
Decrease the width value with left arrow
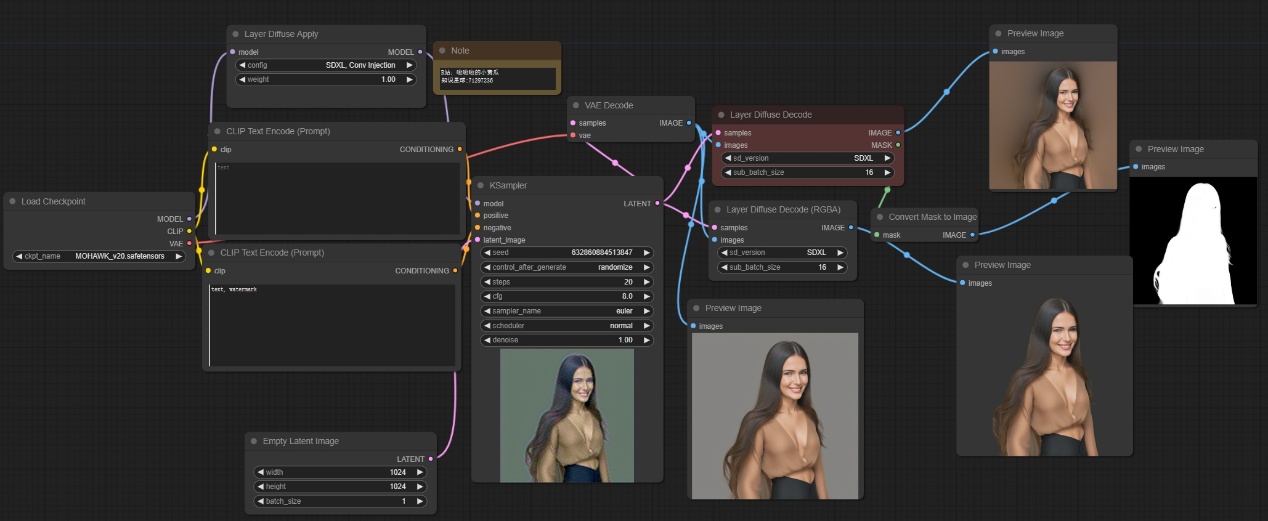coord(261,472)
